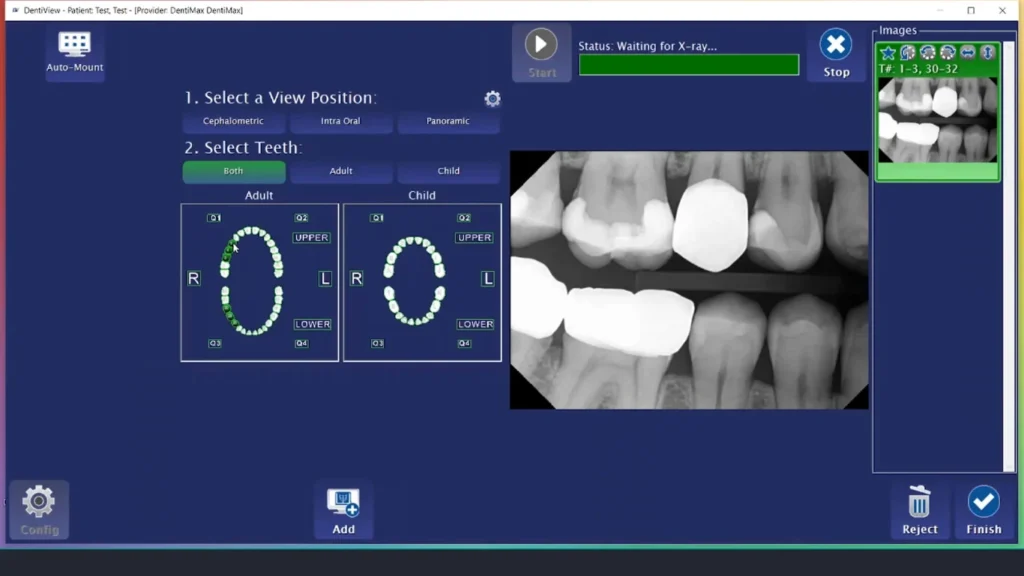Select Q4 quadrant in Adult chart

[301, 344]
